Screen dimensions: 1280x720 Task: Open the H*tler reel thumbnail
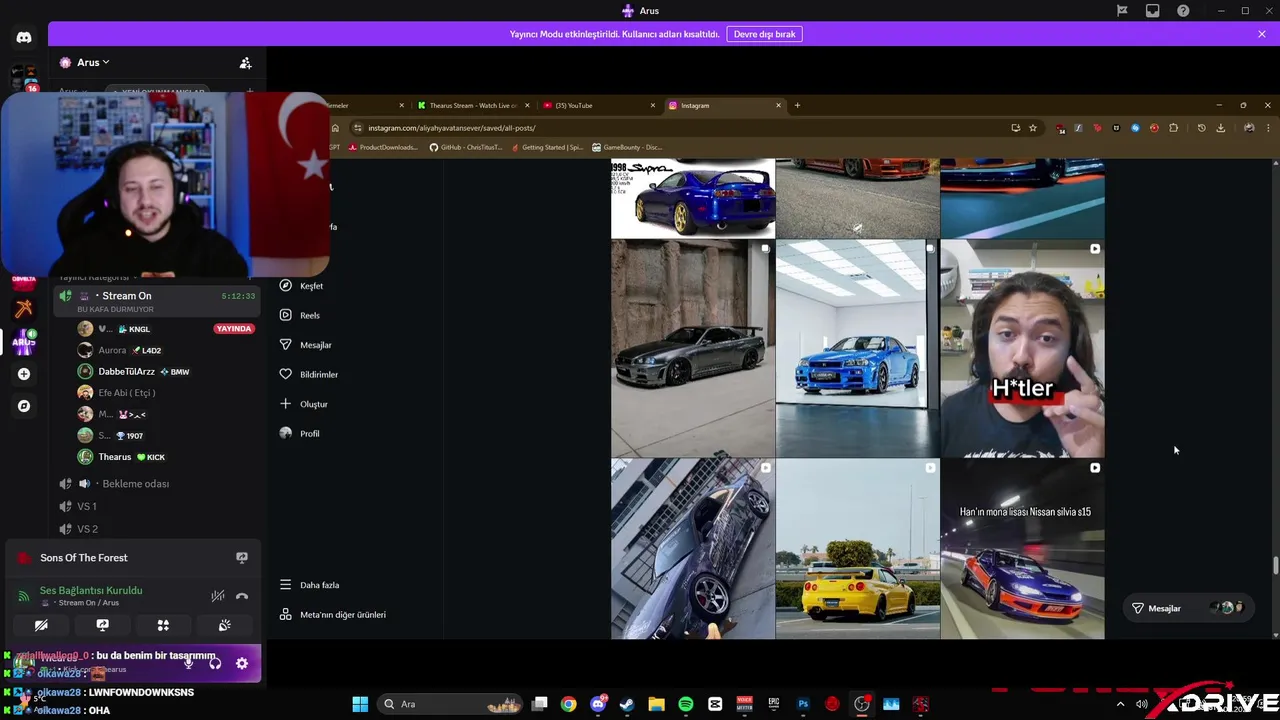pos(1022,348)
